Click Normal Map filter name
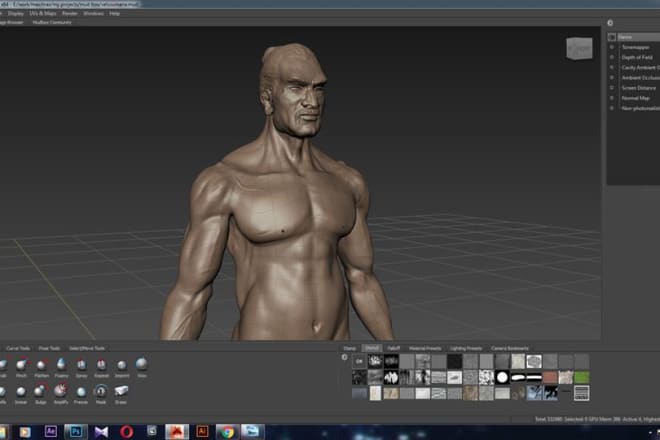Image resolution: width=660 pixels, height=440 pixels. point(636,98)
